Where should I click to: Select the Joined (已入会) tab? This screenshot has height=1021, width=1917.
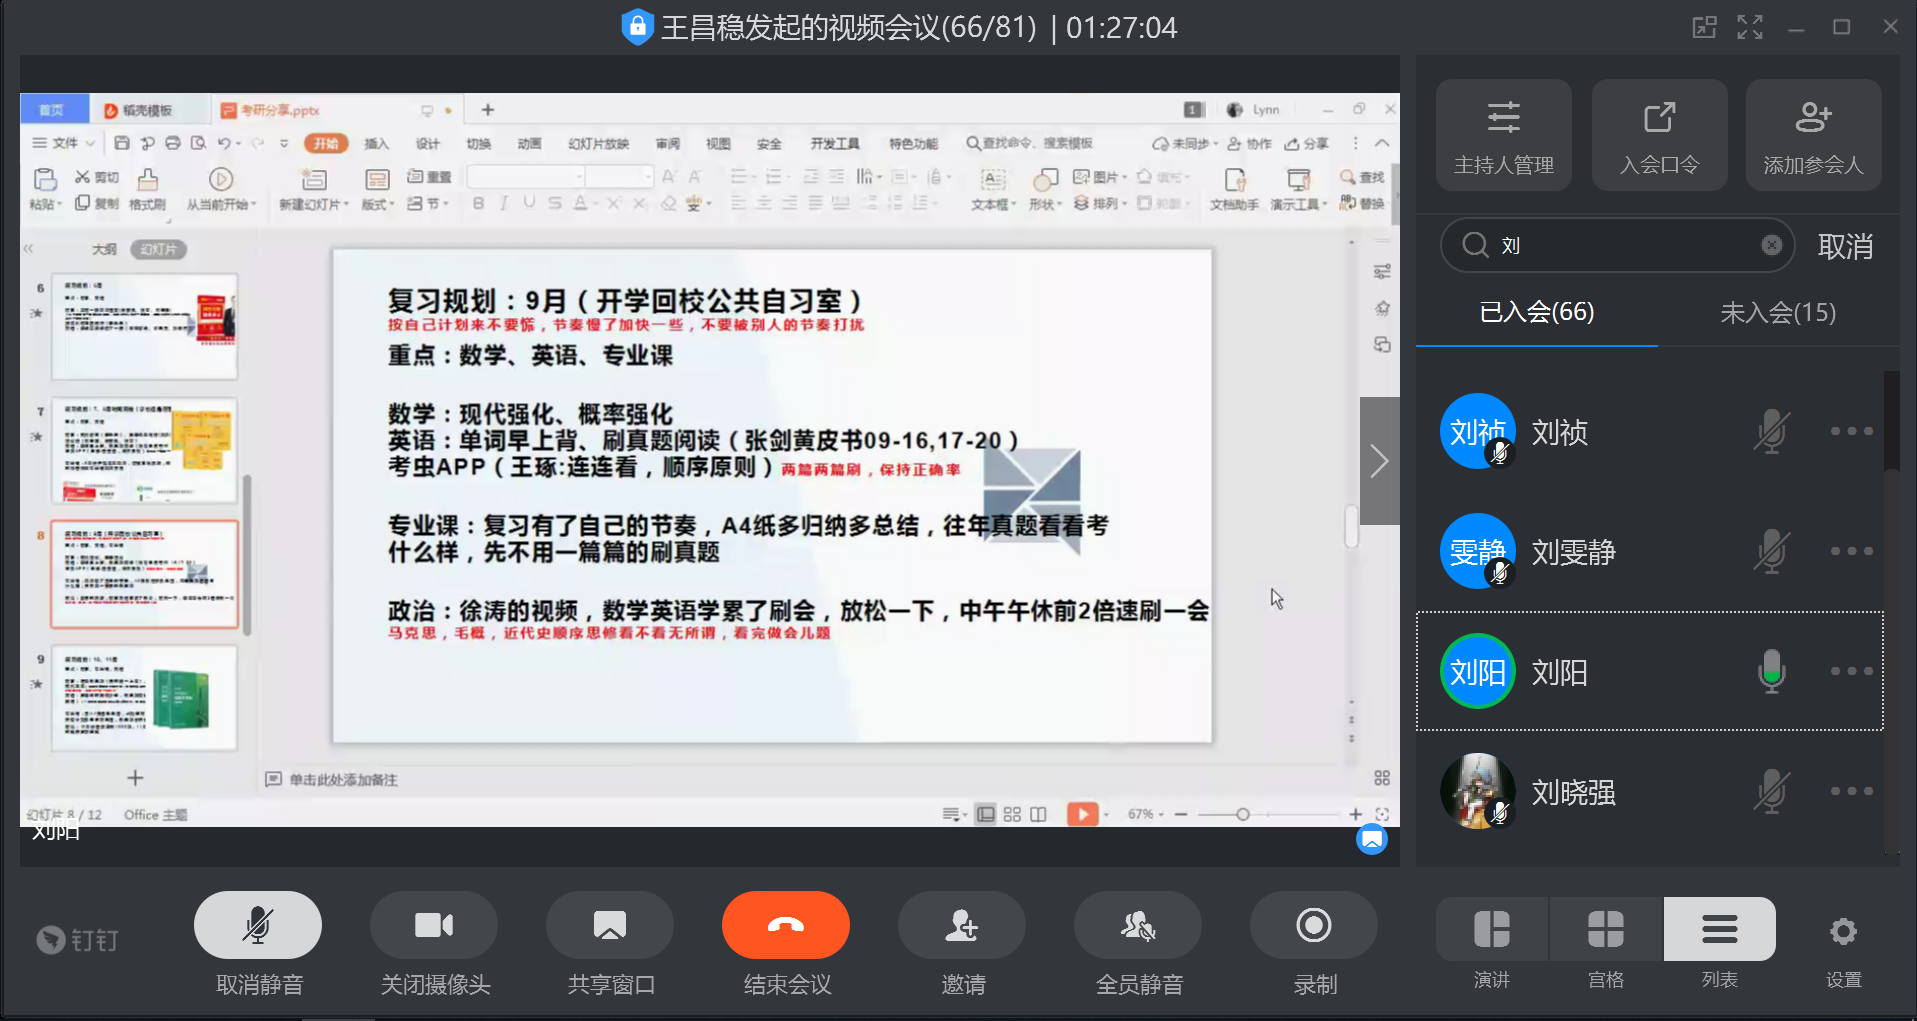1536,313
